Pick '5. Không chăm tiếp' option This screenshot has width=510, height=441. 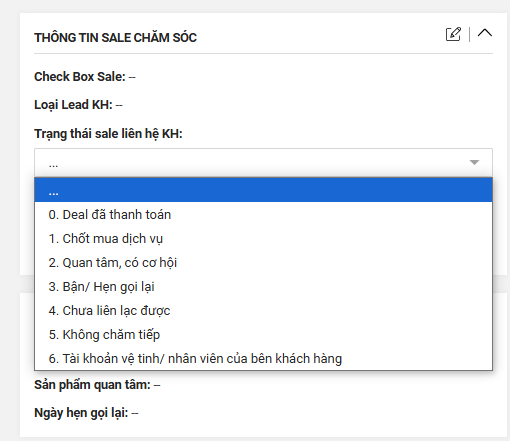click(263, 334)
